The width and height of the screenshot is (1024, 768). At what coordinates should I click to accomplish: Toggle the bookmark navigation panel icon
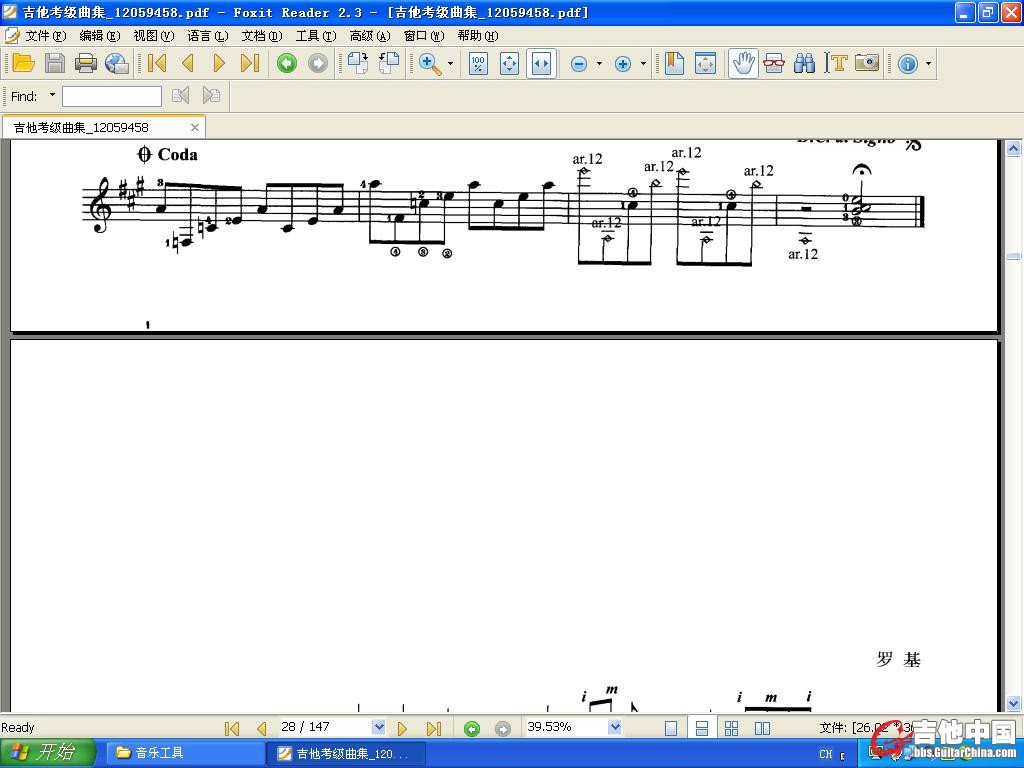[674, 63]
